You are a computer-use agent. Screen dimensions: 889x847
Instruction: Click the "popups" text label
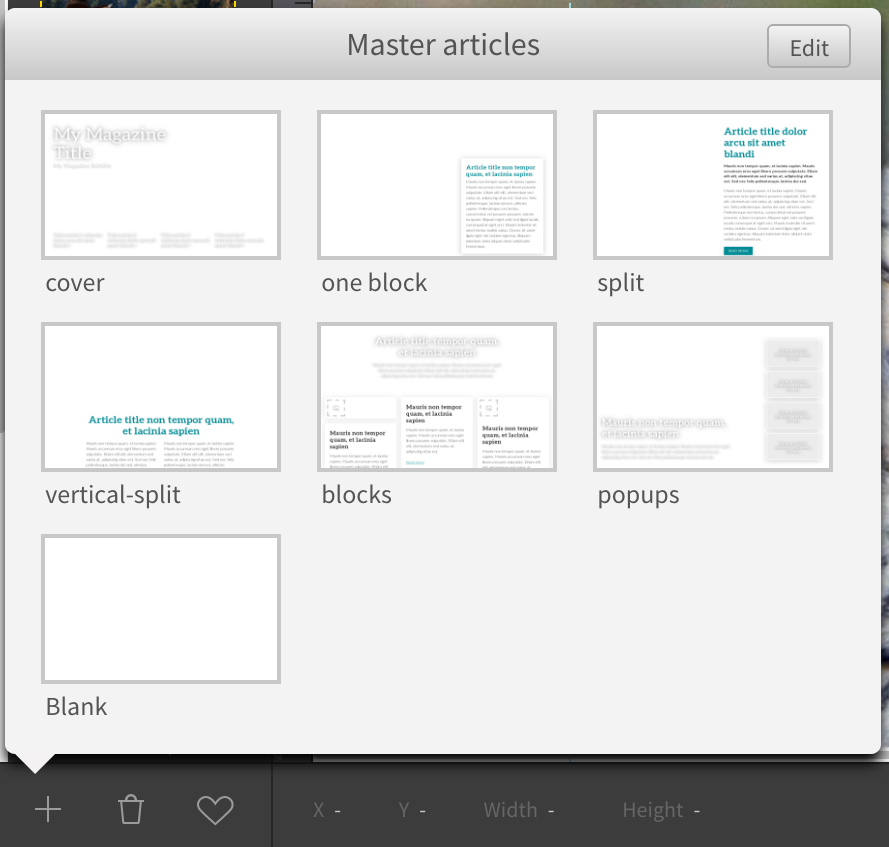click(x=638, y=495)
